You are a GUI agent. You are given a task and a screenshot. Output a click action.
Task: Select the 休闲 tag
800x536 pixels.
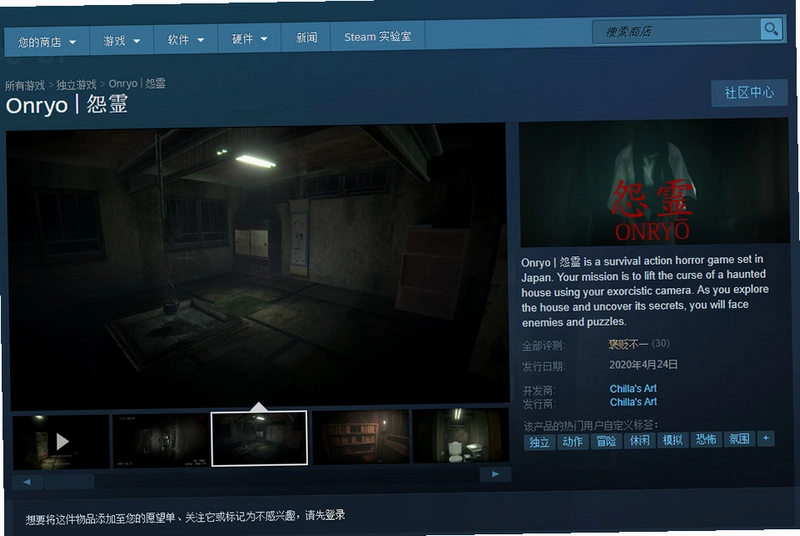click(x=639, y=440)
